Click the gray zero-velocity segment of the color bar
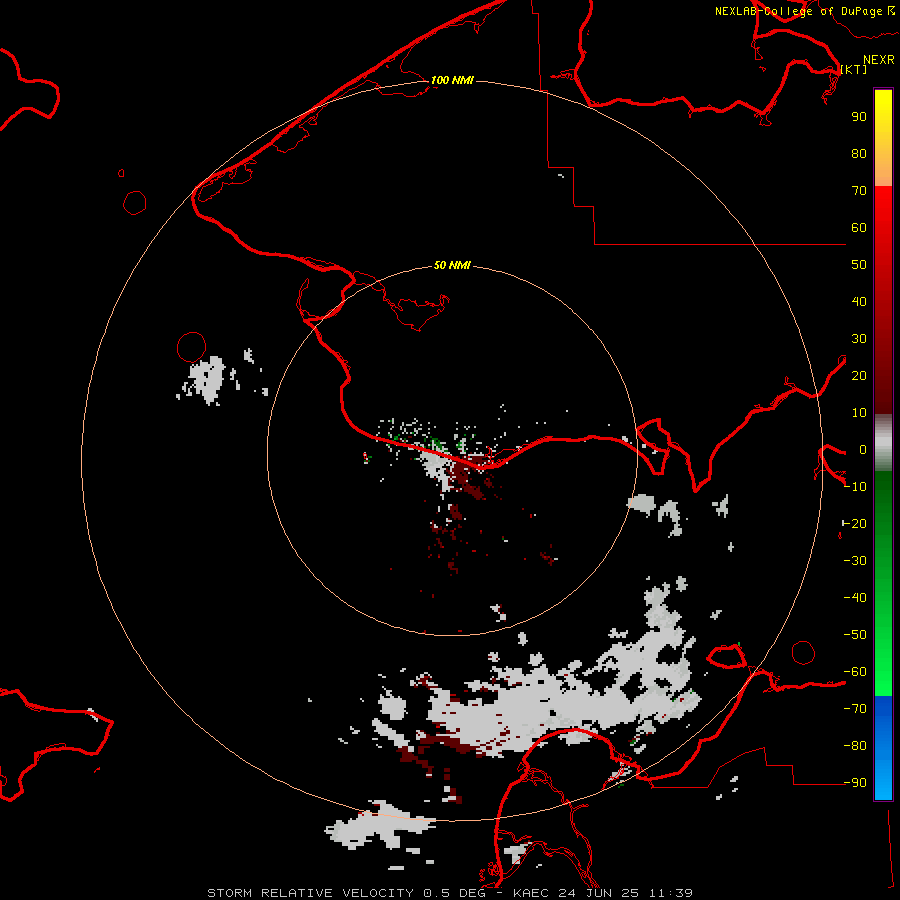Image resolution: width=900 pixels, height=900 pixels. [x=883, y=443]
